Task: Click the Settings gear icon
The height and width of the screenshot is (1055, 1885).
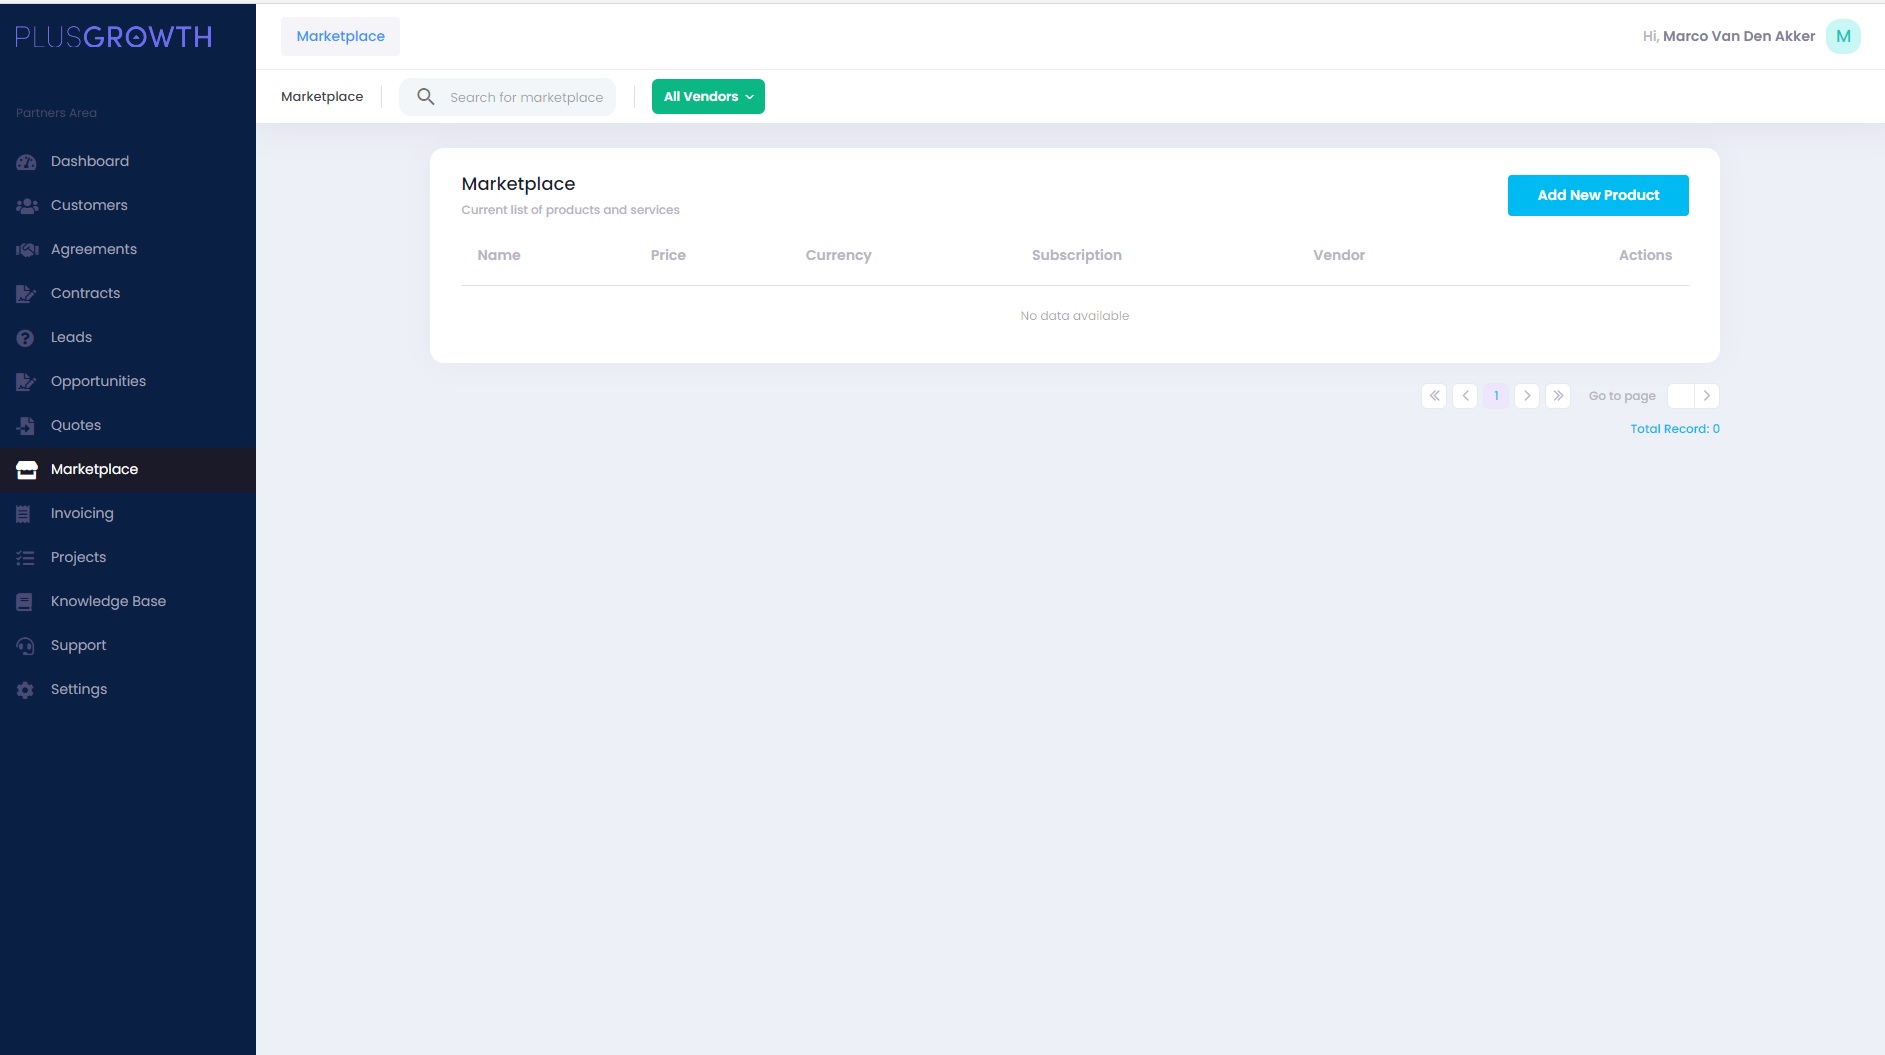Action: tap(26, 690)
